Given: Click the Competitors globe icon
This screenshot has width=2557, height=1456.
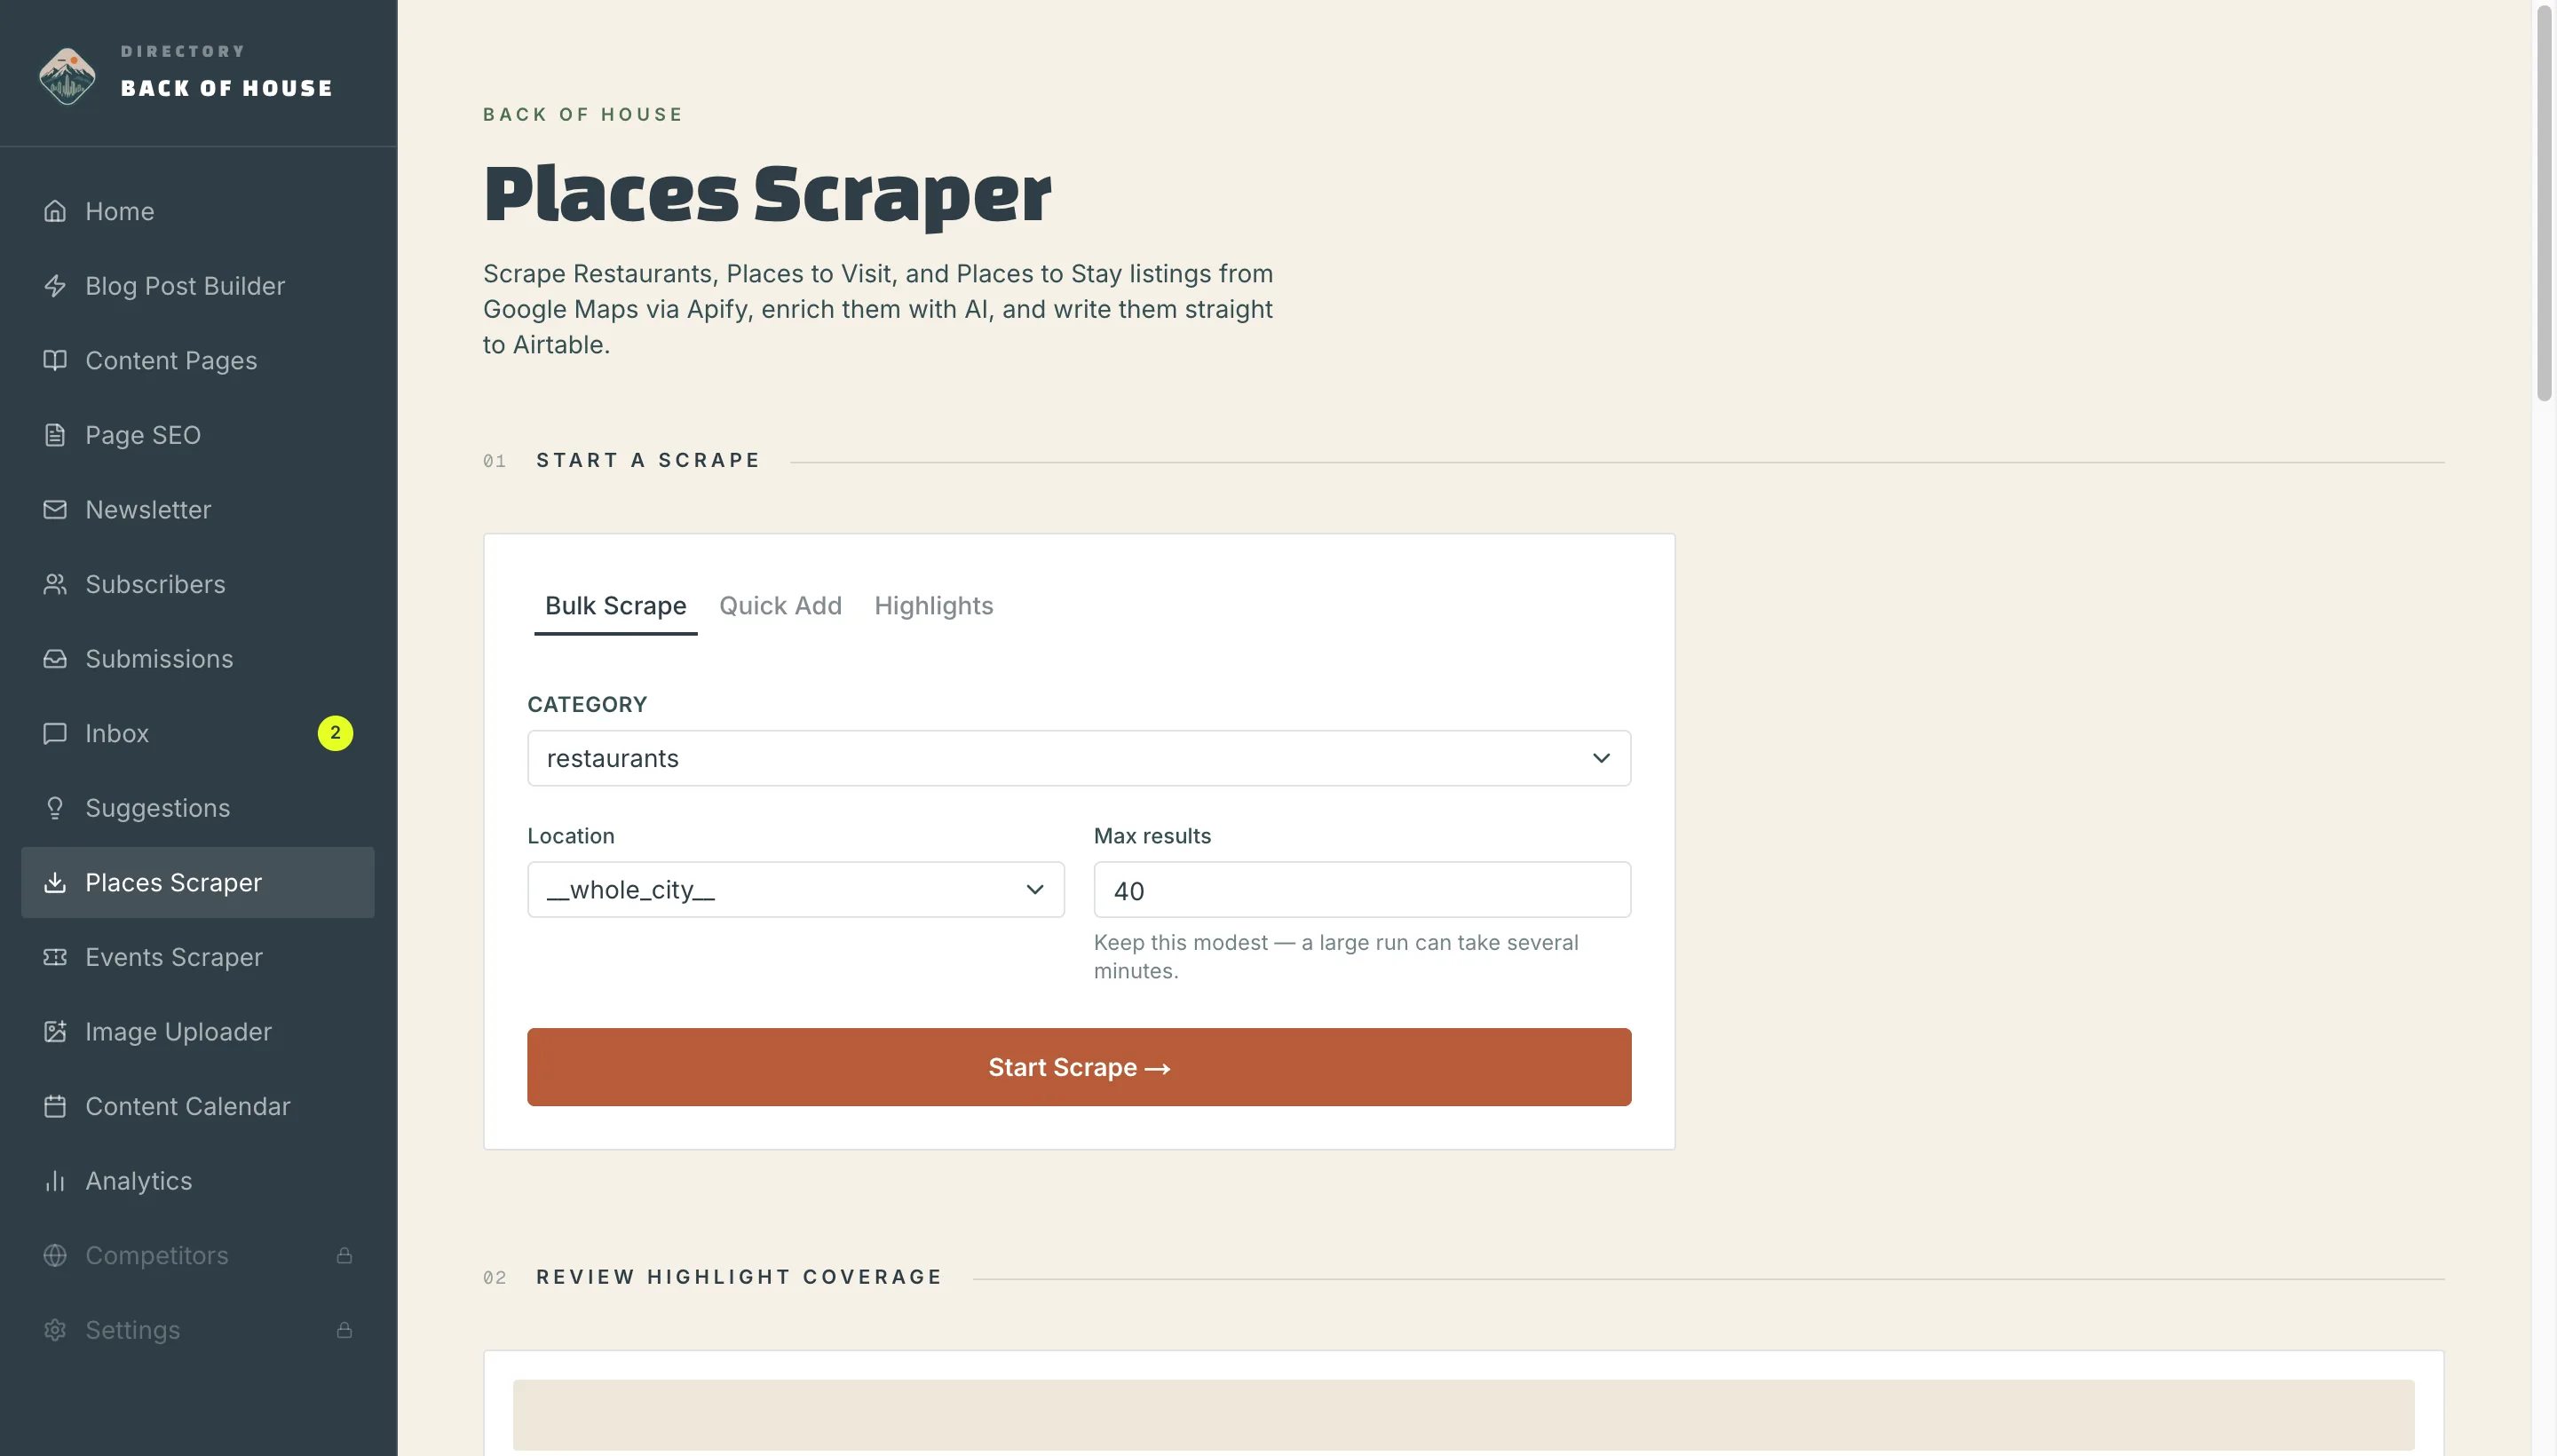Looking at the screenshot, I should (55, 1255).
